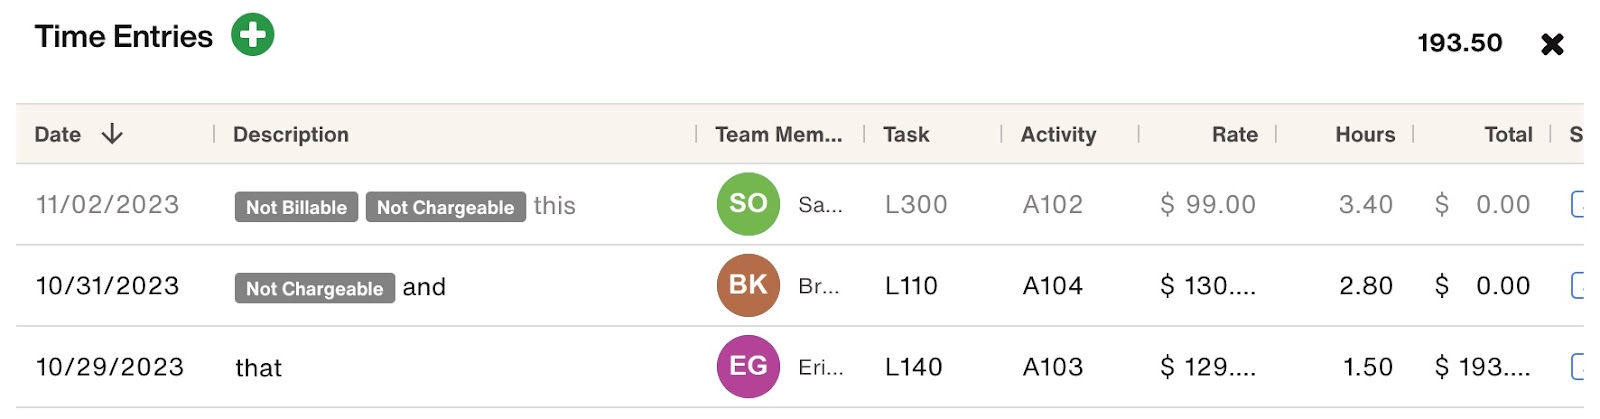Viewport: 1600px width, 419px height.
Task: Click Not Chargeable tag on 10/31/2023 row
Action: pyautogui.click(x=315, y=288)
